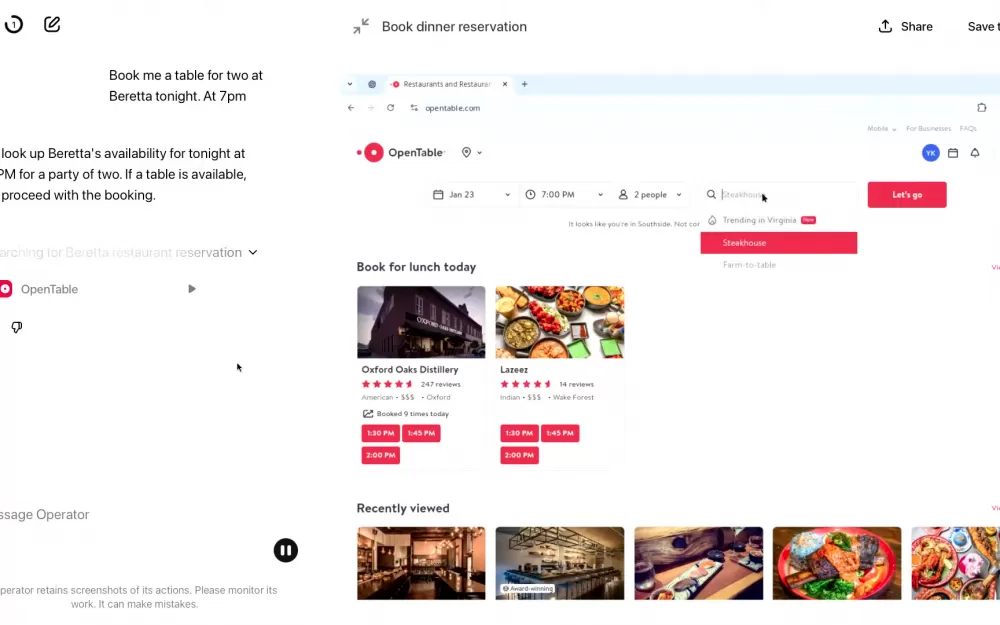
Task: Click the Share button
Action: (x=905, y=27)
